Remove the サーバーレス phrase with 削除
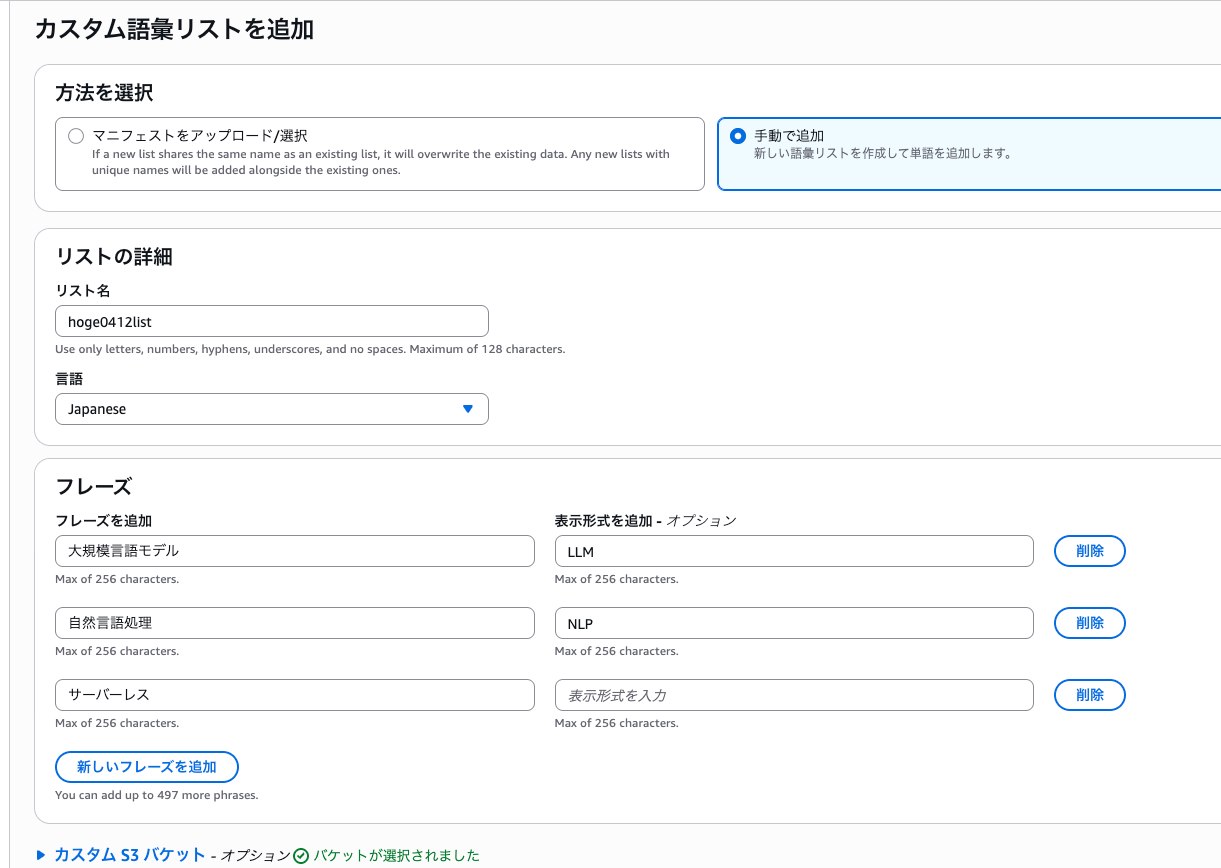 [1089, 695]
